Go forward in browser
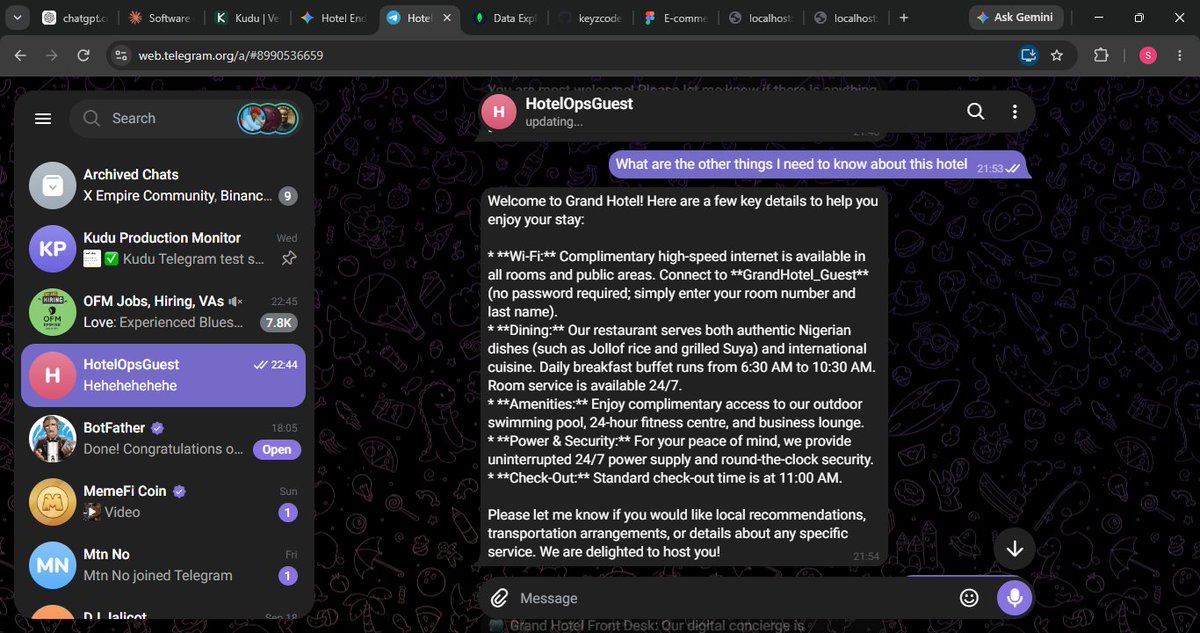 52,55
